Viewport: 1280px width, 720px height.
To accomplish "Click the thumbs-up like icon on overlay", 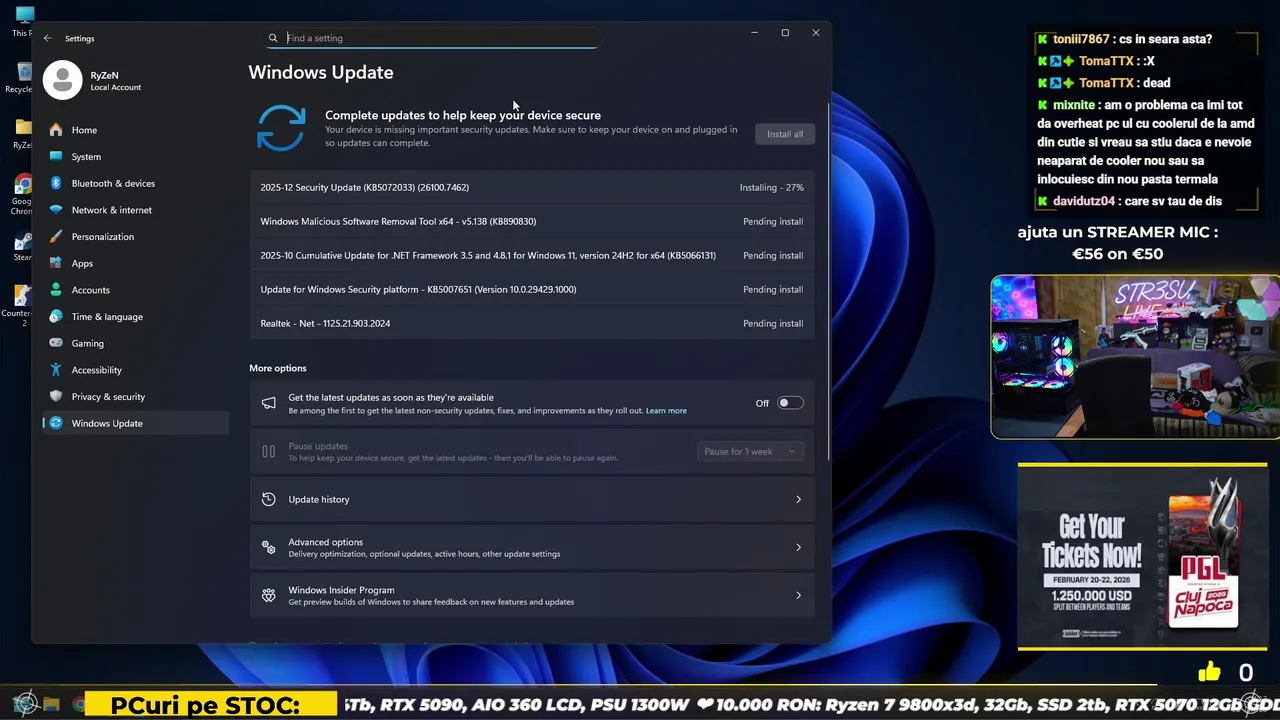I will (1210, 672).
